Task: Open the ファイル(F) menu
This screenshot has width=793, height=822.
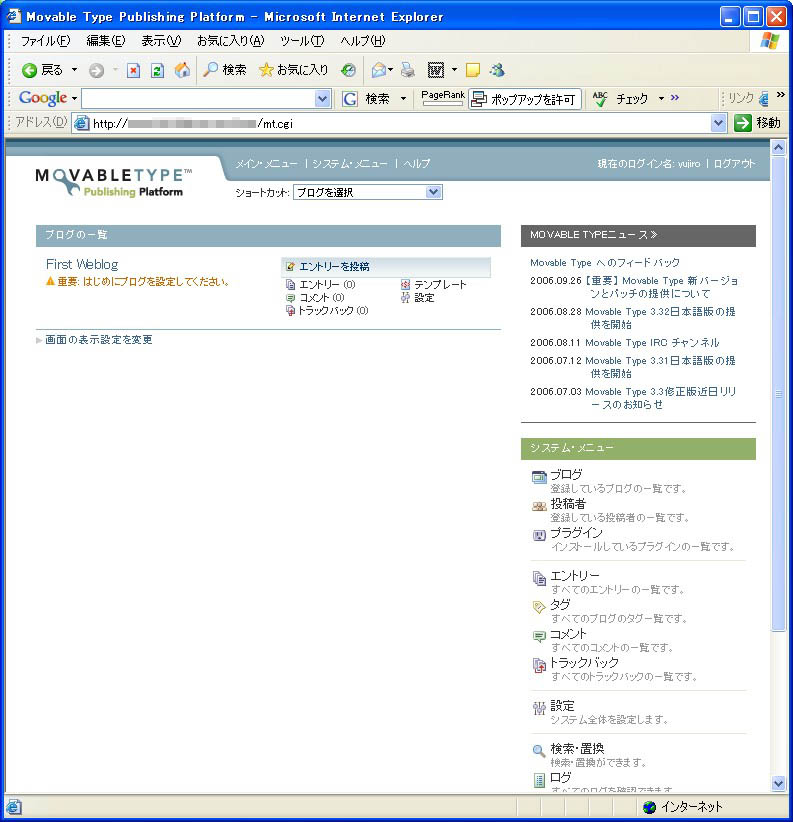Action: tap(45, 41)
